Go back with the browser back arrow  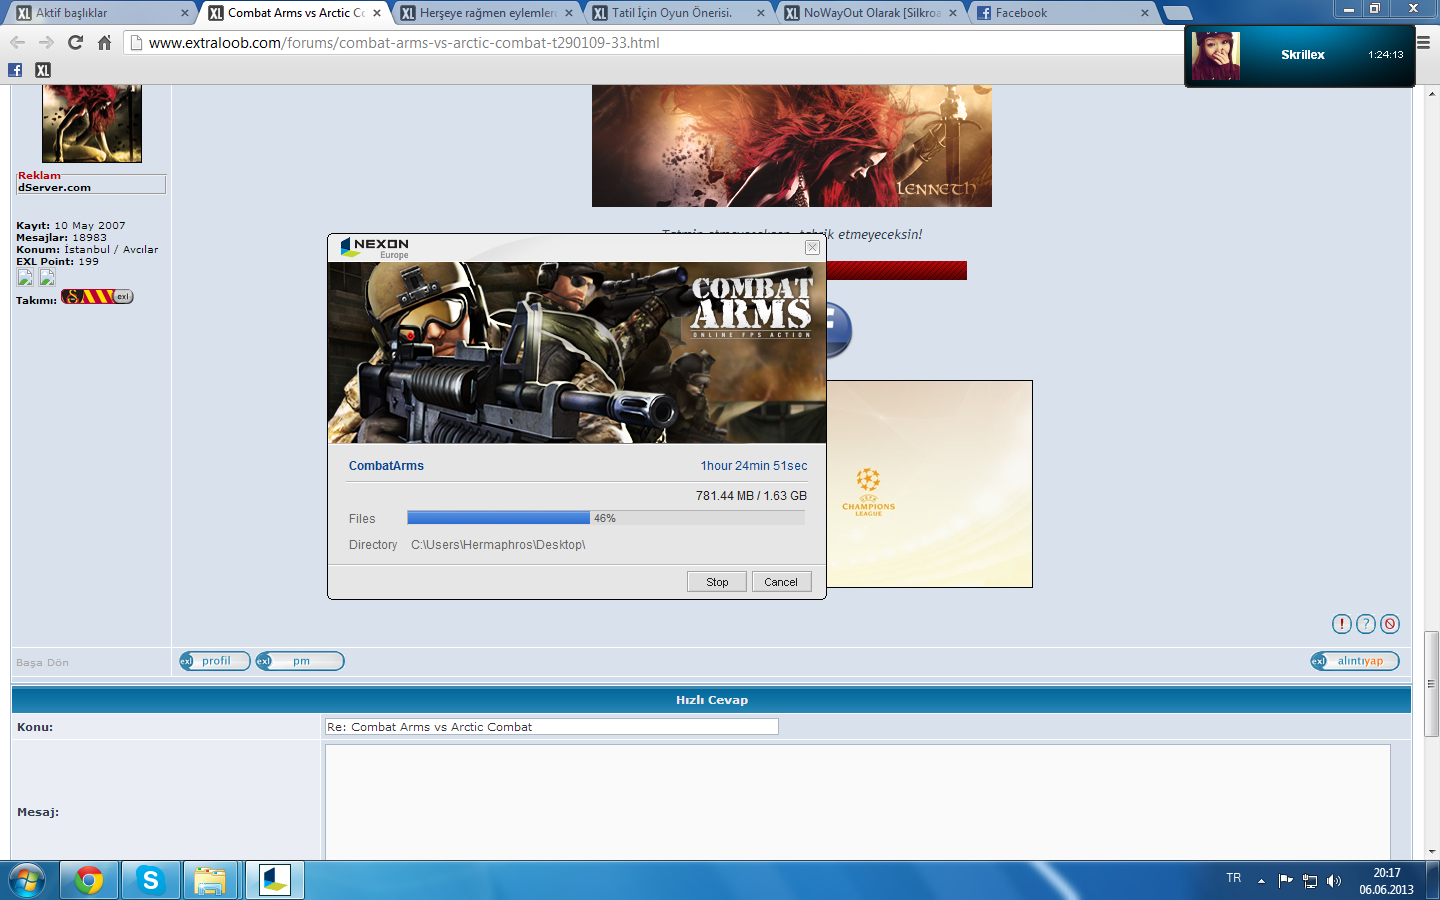[x=17, y=42]
